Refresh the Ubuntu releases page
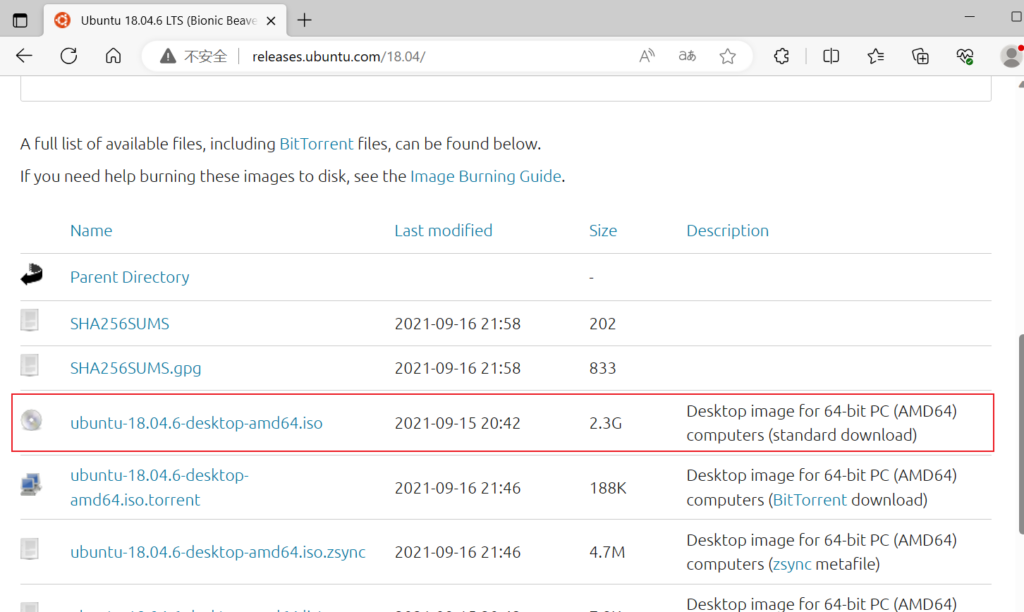This screenshot has width=1024, height=612. pyautogui.click(x=69, y=56)
